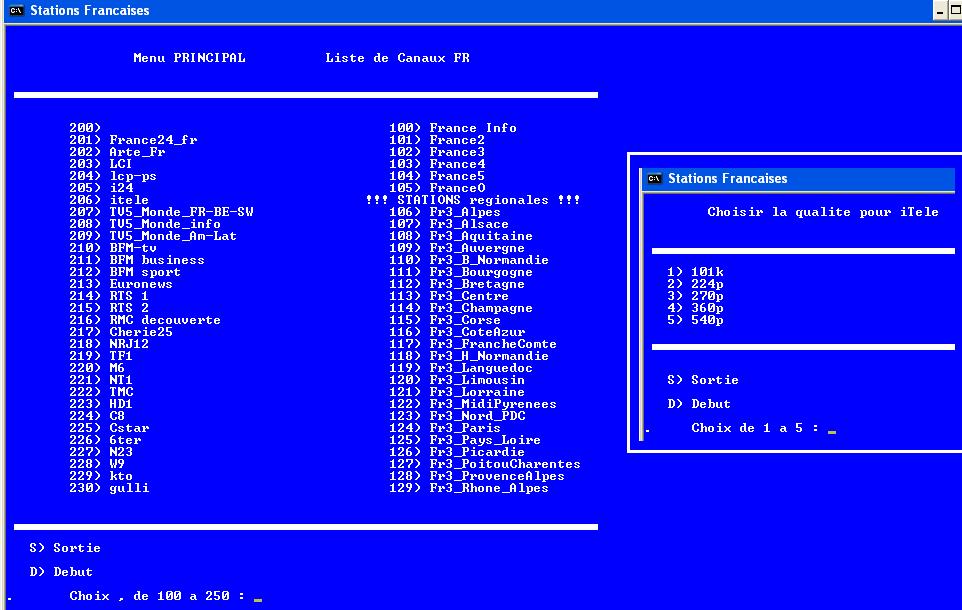Select the 201) France24_fr channel entry
The width and height of the screenshot is (962, 610).
point(133,140)
